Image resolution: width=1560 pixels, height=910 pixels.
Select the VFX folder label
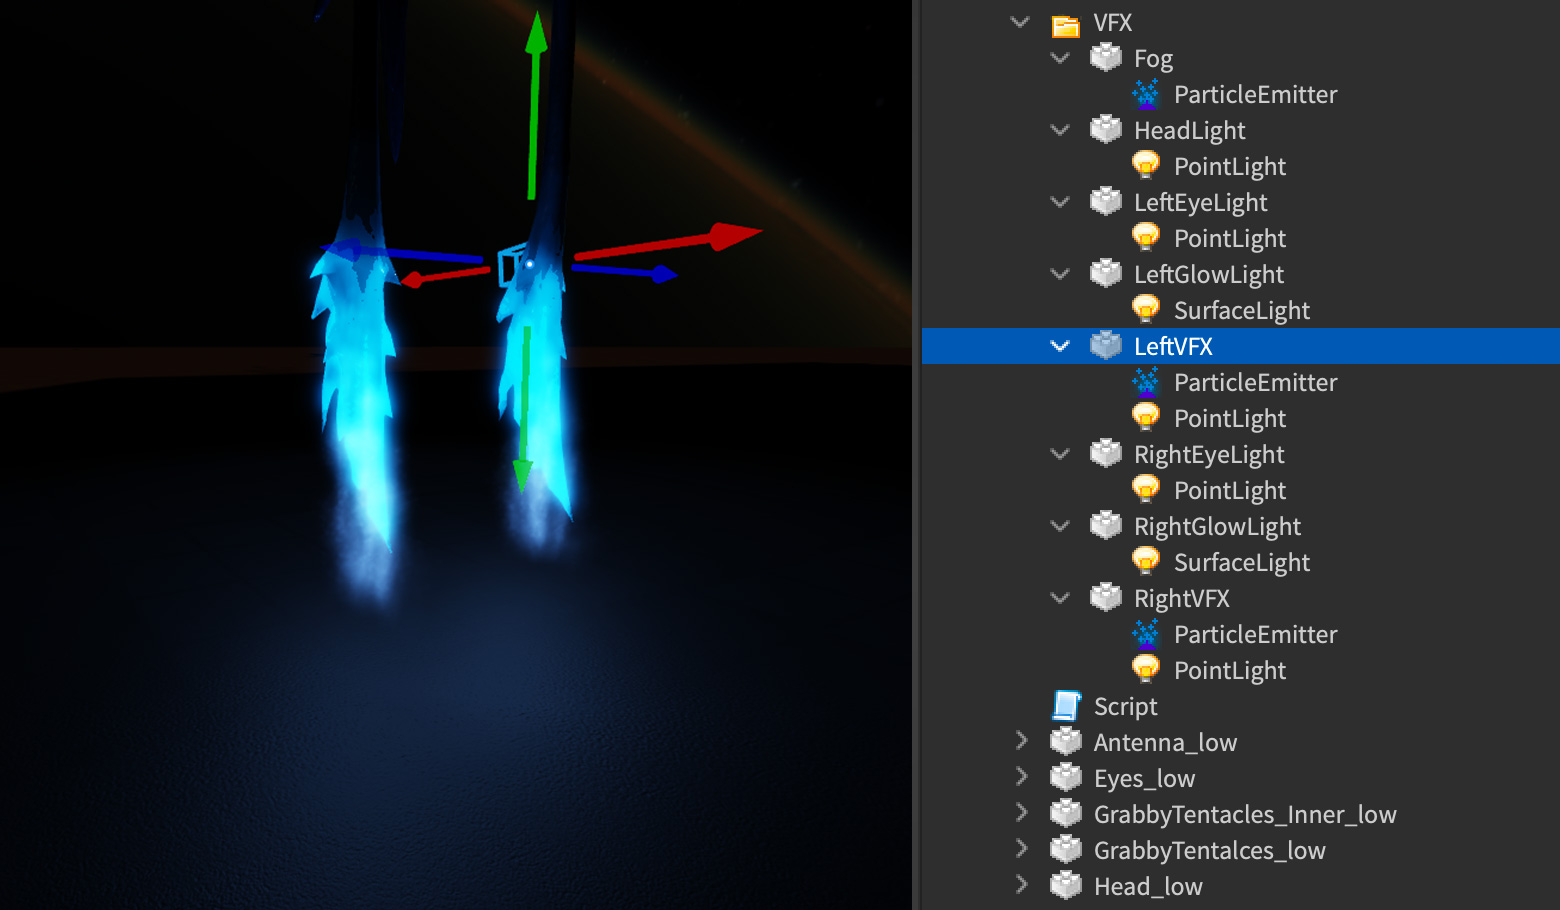point(1113,23)
